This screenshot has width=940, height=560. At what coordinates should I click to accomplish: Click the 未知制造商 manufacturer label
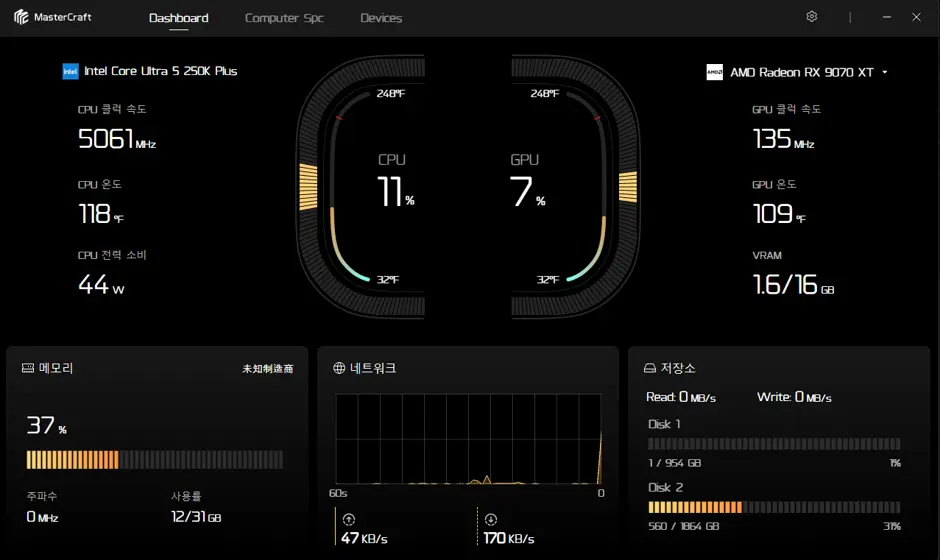click(268, 369)
